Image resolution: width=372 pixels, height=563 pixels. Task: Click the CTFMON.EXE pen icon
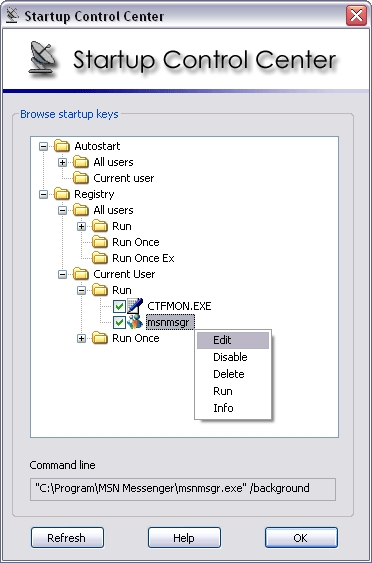[135, 306]
